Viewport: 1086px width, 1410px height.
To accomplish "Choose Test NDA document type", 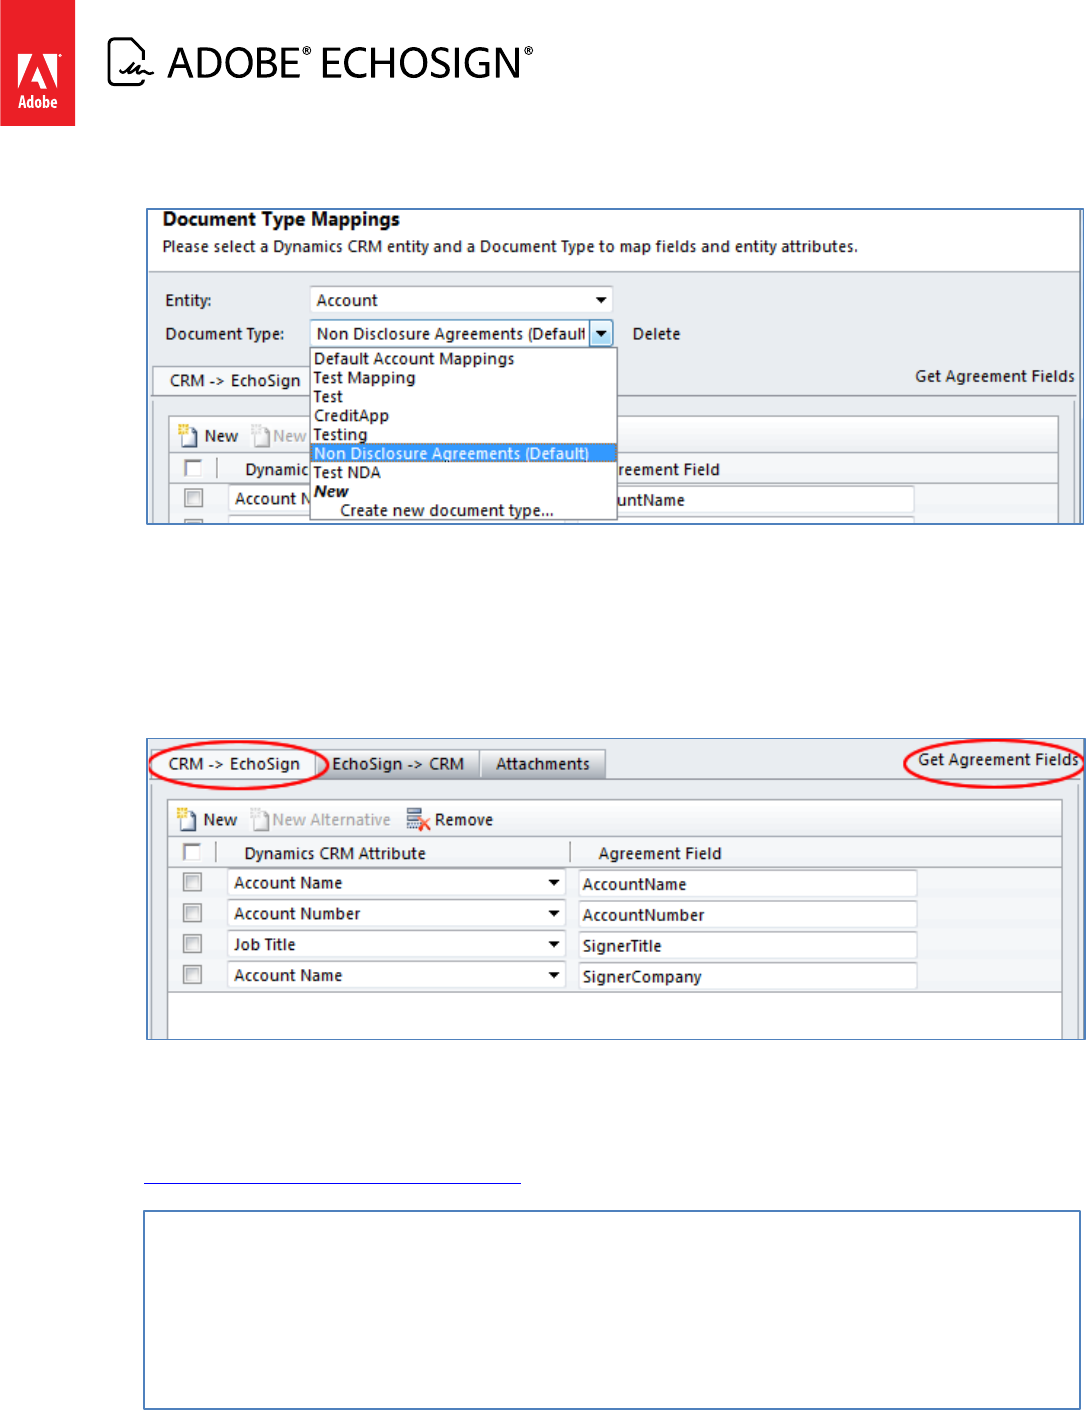I will click(347, 472).
